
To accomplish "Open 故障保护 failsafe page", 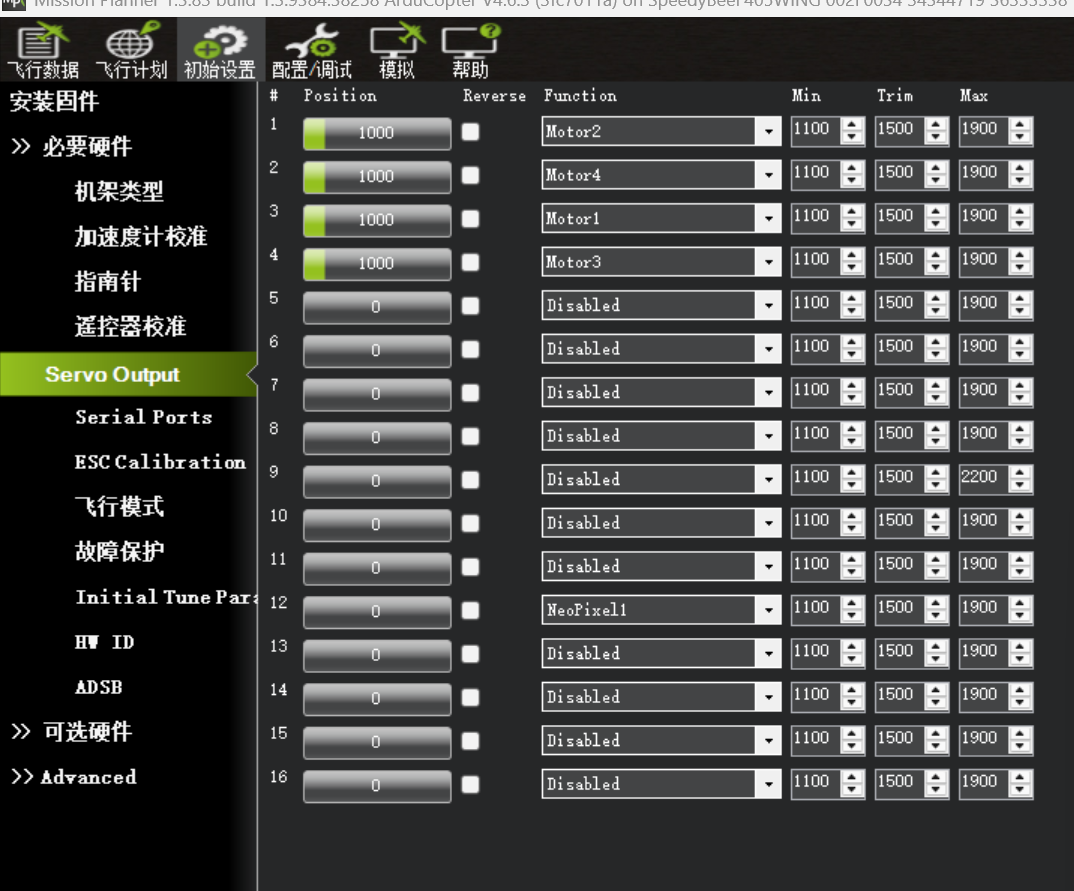I will [x=119, y=551].
